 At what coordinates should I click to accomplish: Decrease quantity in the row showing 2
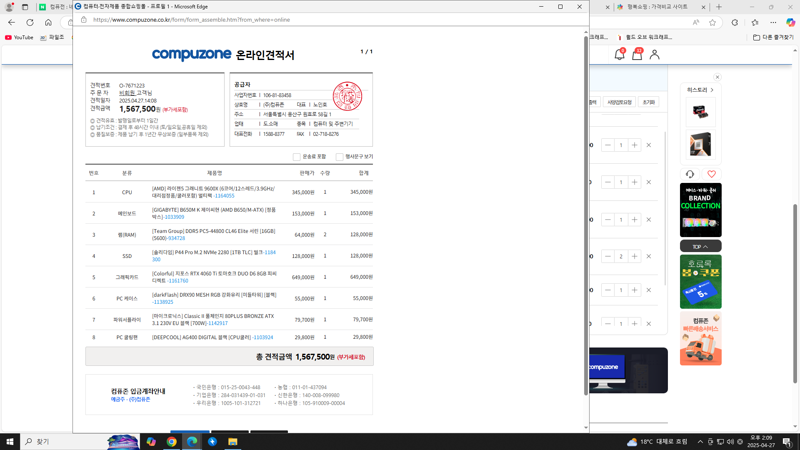[608, 256]
